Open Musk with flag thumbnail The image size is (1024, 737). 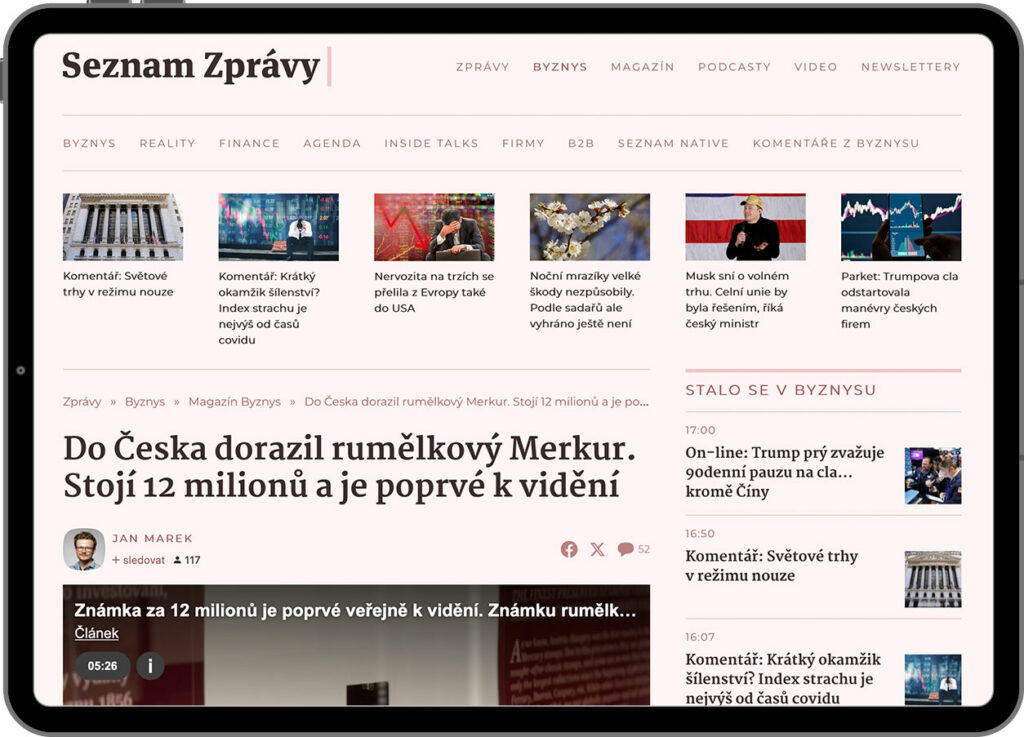coord(745,227)
